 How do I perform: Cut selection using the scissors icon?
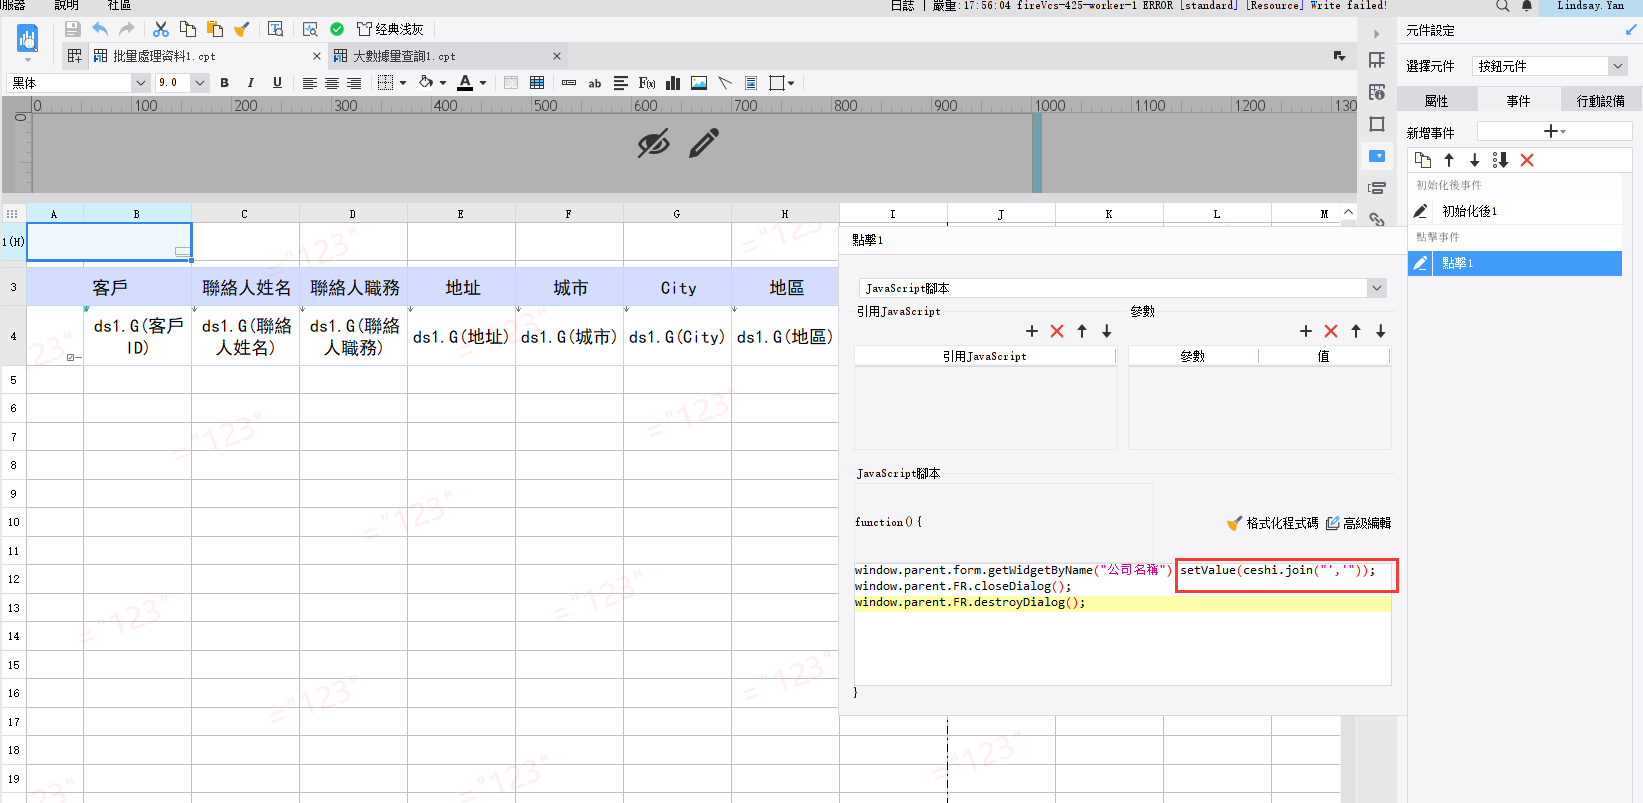[x=160, y=29]
